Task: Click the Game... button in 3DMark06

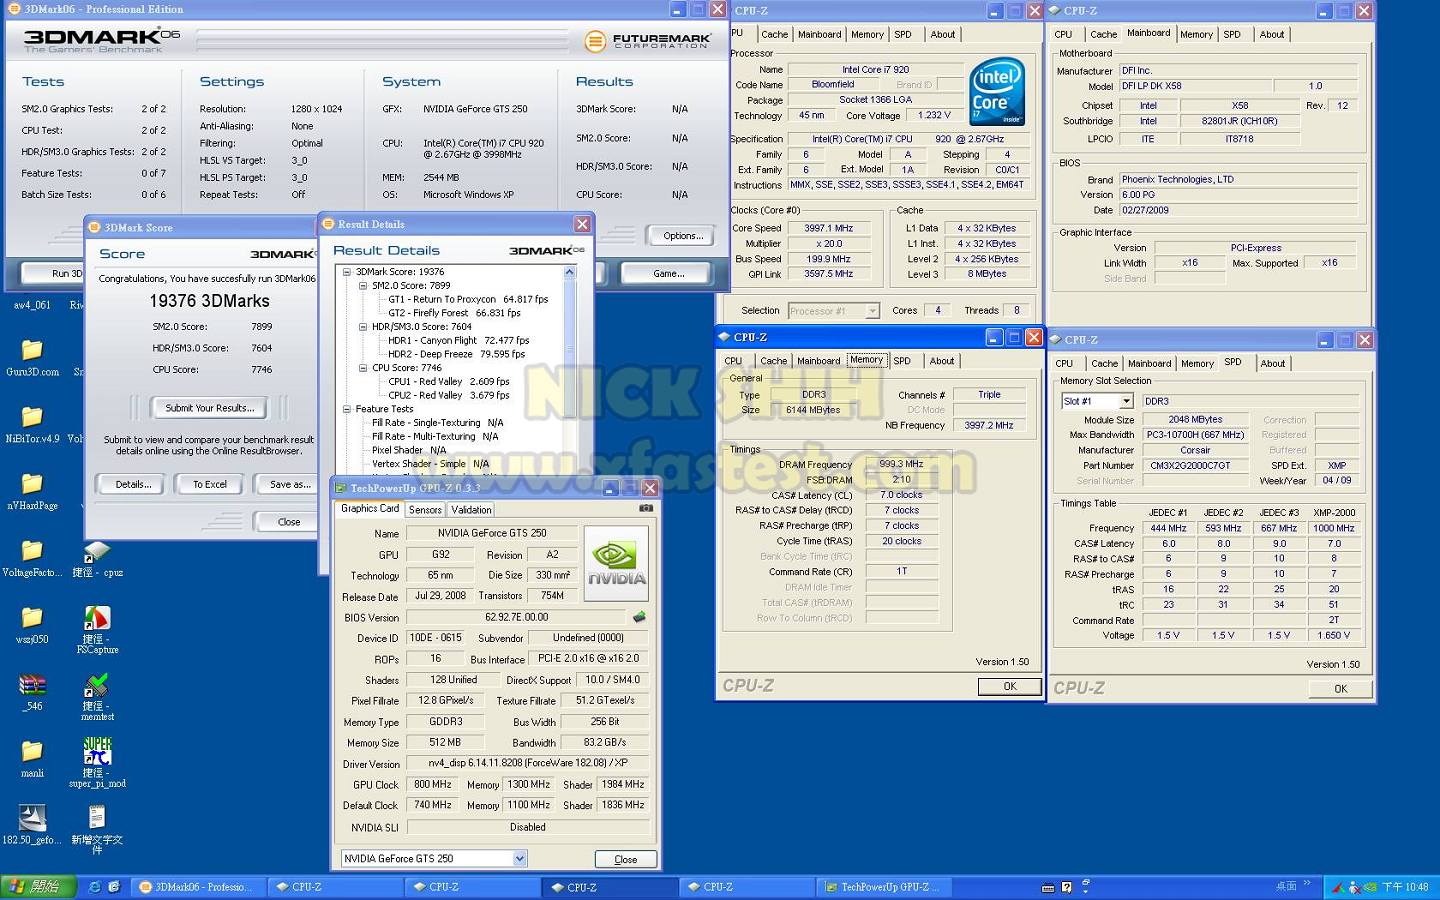Action: 668,273
